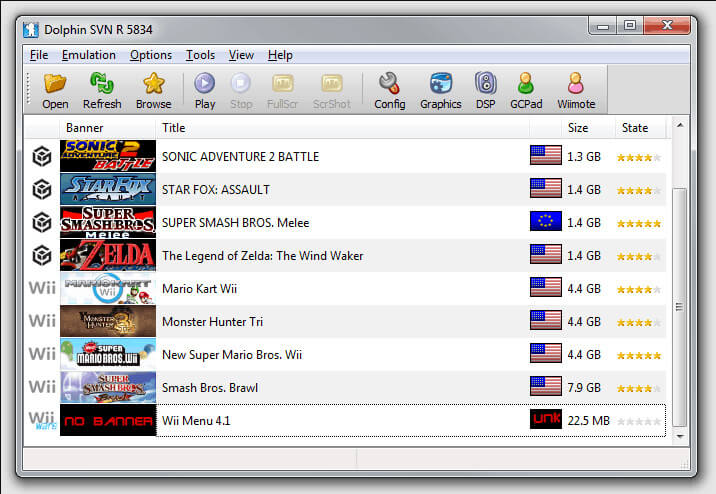The height and width of the screenshot is (494, 716).
Task: Refresh the game list
Action: click(x=102, y=91)
